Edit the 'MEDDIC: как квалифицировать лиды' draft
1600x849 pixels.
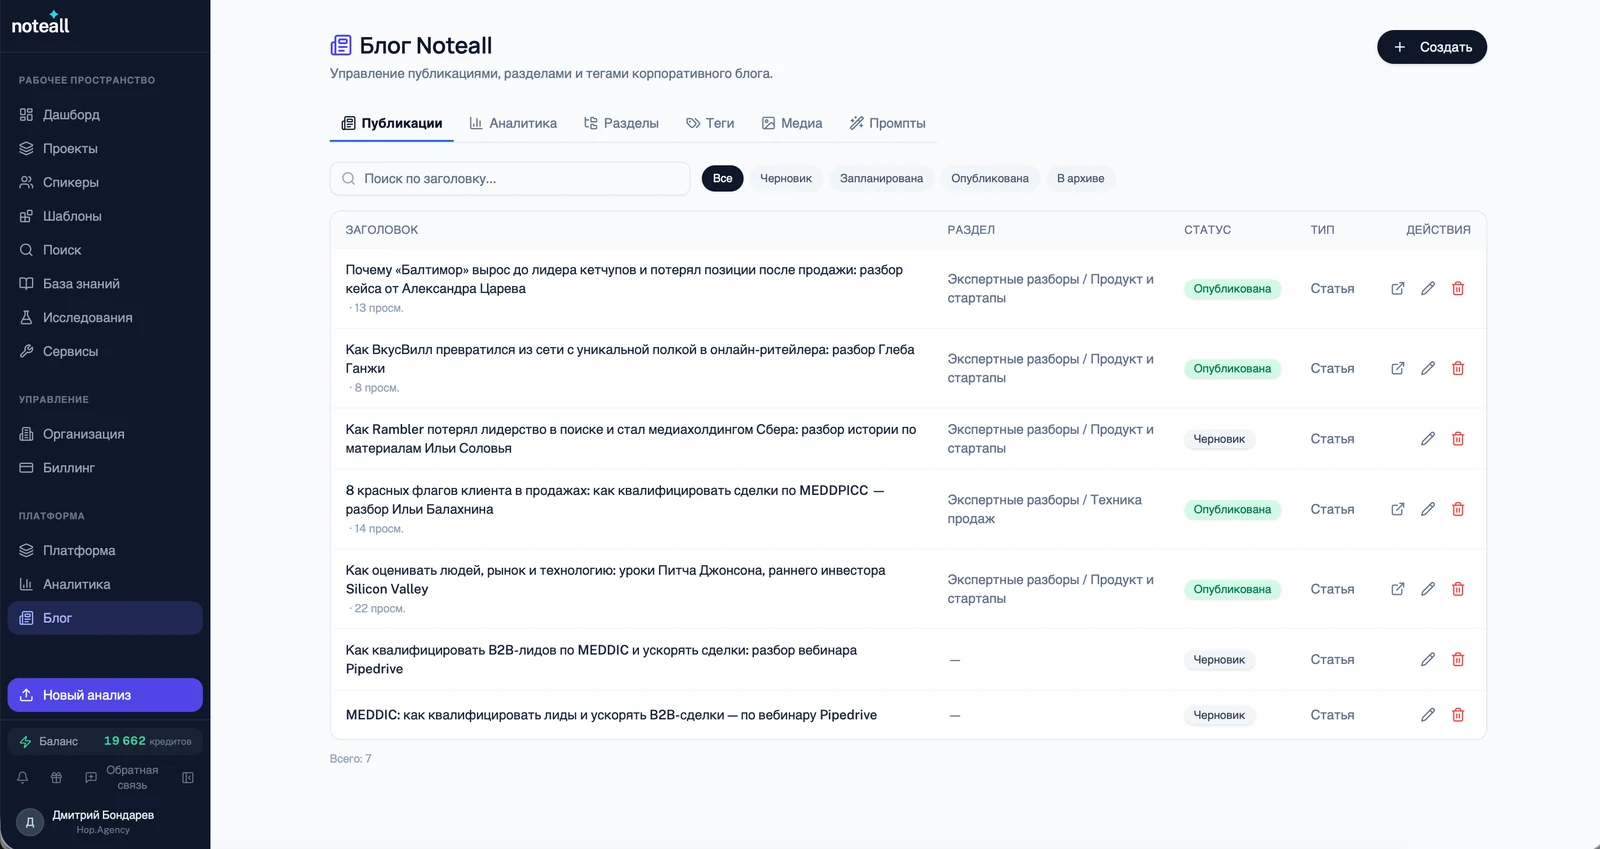(x=1428, y=716)
